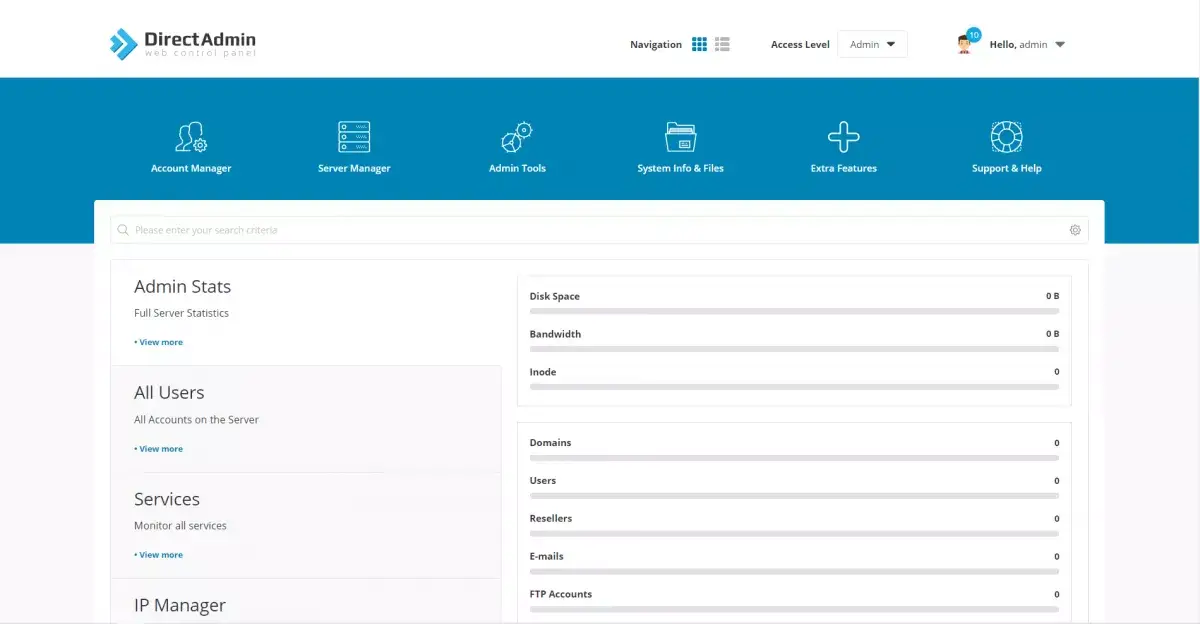Click the Bandwidth usage bar
Image resolution: width=1200 pixels, height=624 pixels.
point(794,349)
